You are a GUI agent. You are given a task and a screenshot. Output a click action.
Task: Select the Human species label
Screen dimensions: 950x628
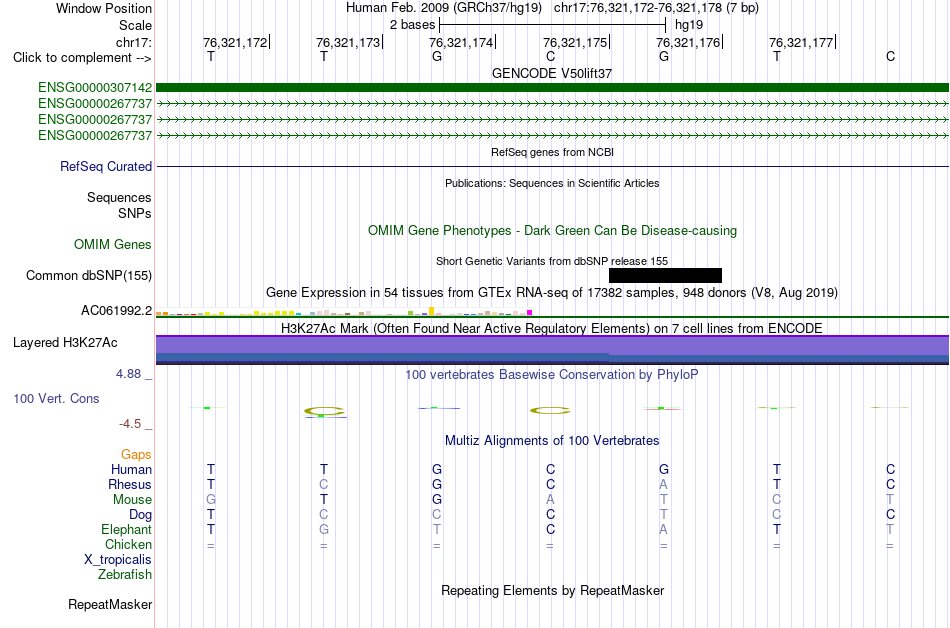131,469
